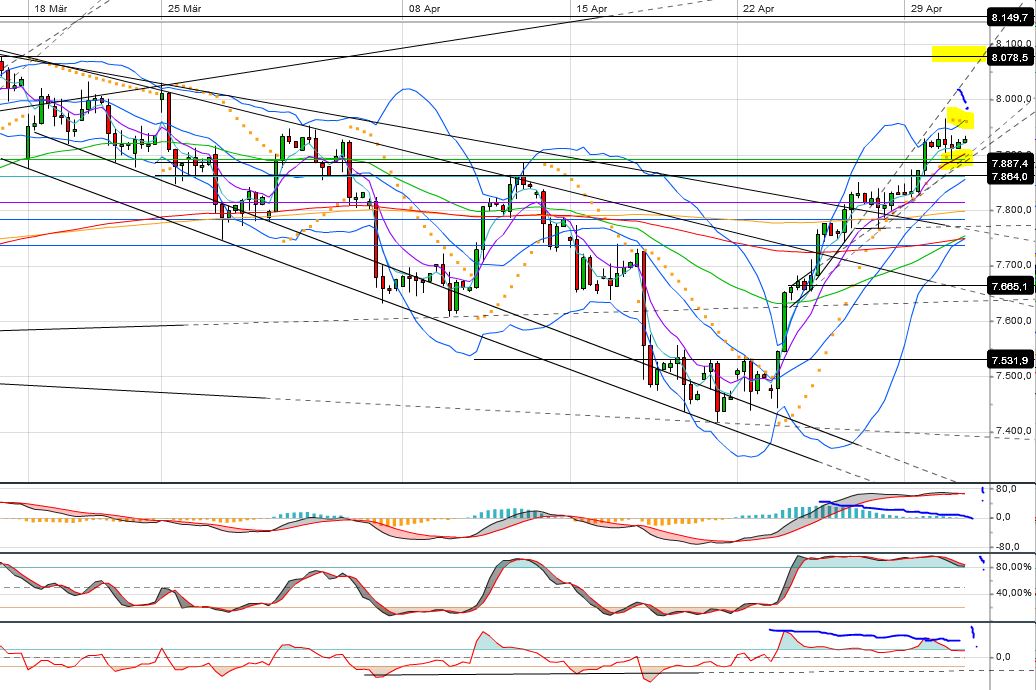Select the 15 Apr date label
1036x690 pixels.
(591, 9)
